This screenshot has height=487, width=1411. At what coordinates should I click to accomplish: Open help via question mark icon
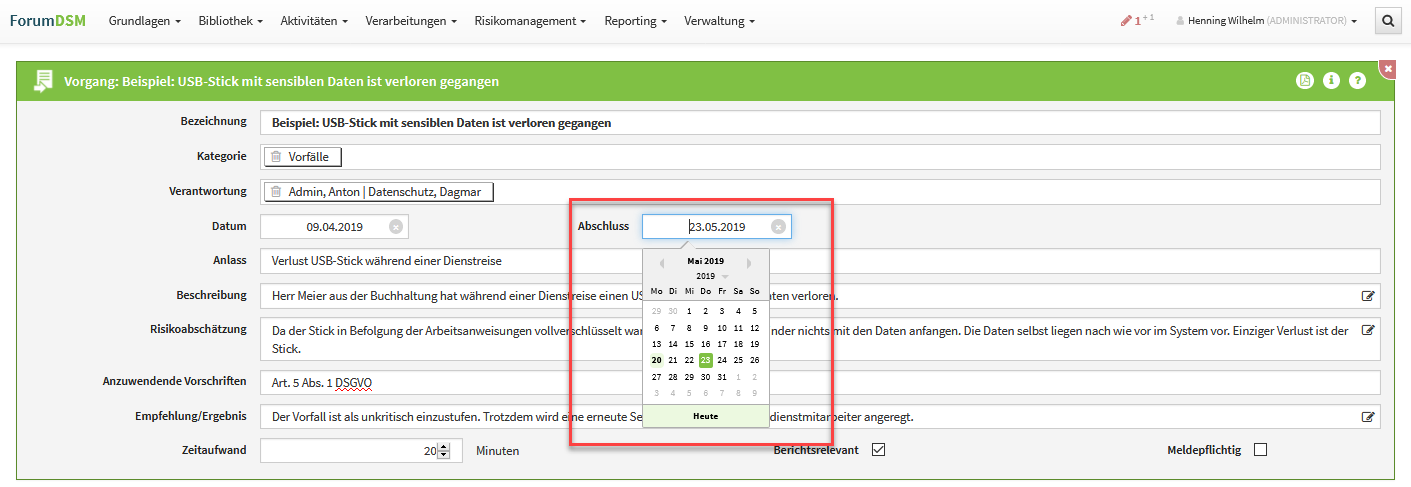tap(1357, 81)
